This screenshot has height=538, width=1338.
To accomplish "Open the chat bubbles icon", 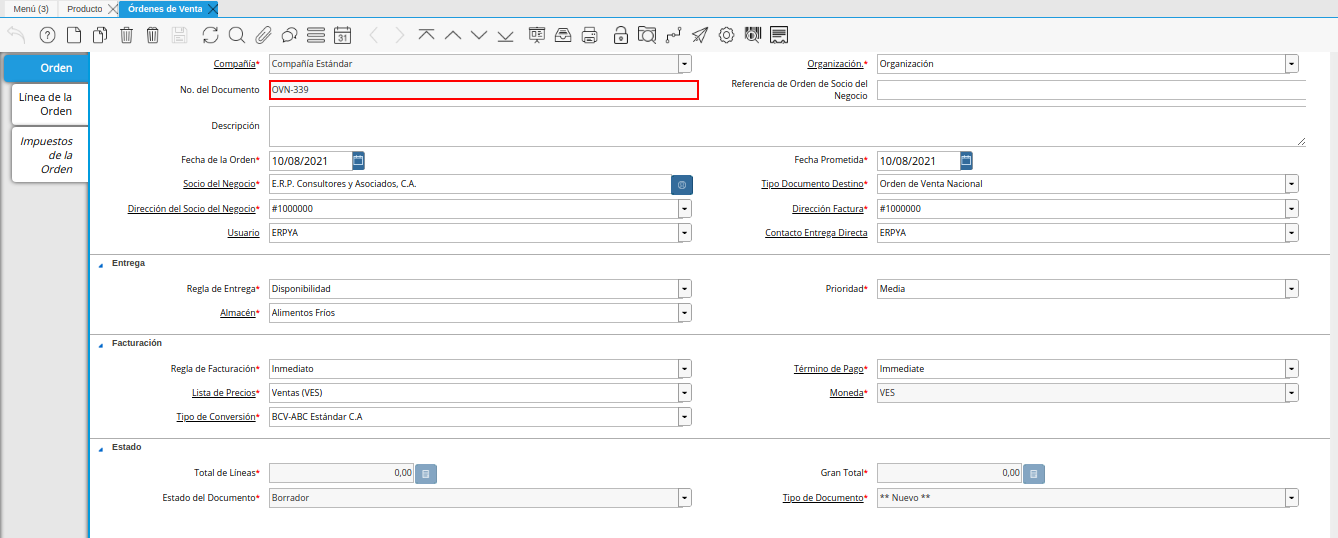I will point(289,35).
